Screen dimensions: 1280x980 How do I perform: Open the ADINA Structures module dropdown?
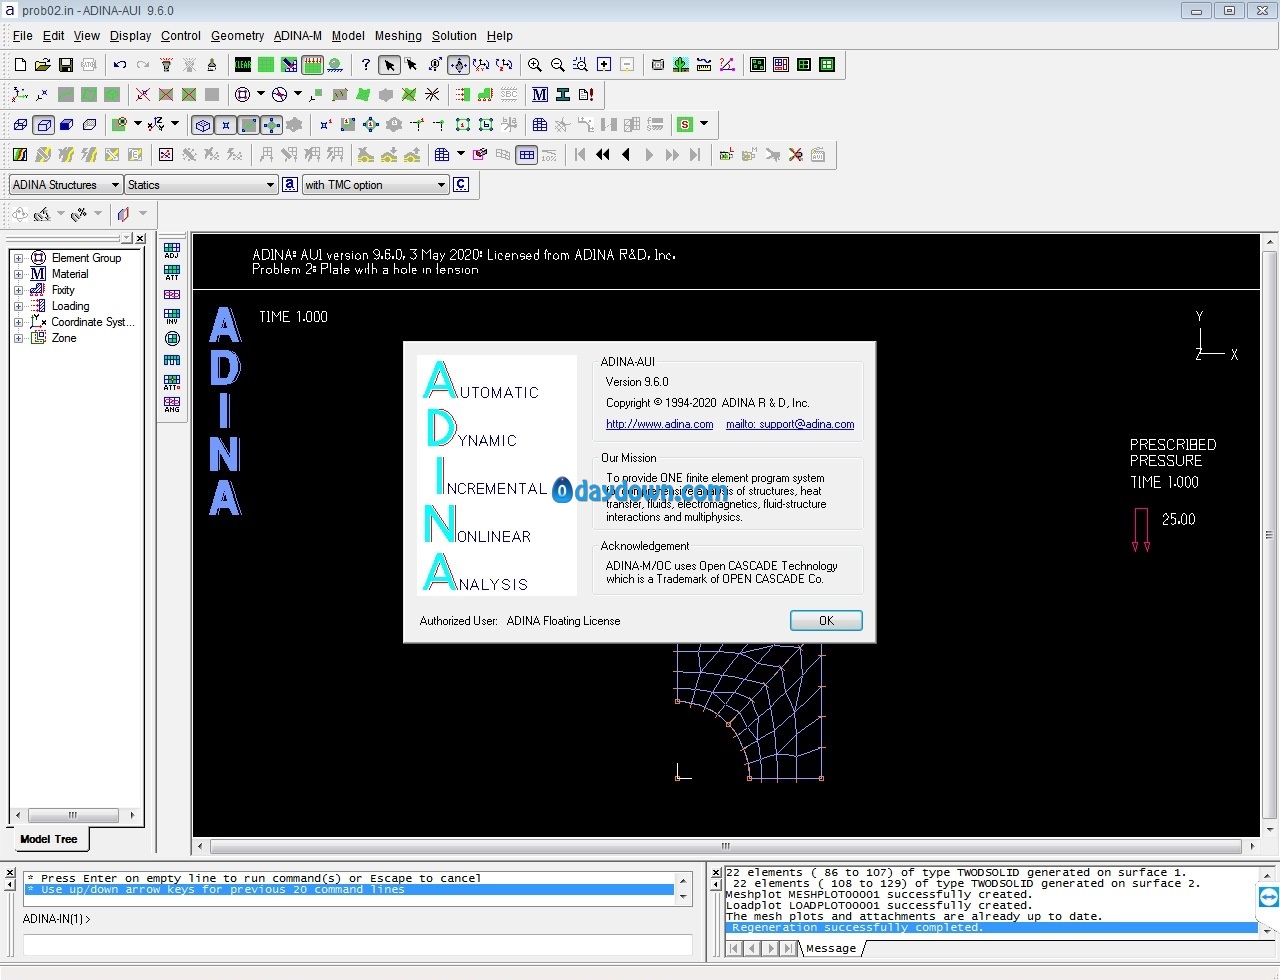pos(66,185)
